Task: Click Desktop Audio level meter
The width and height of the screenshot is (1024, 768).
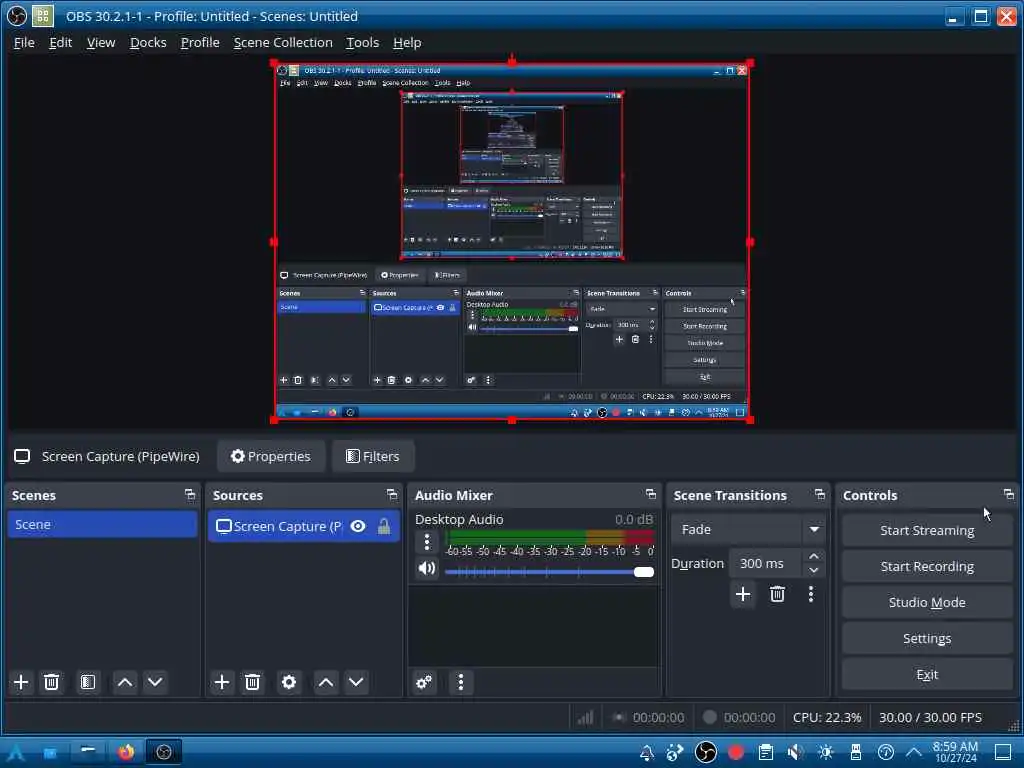Action: (549, 537)
